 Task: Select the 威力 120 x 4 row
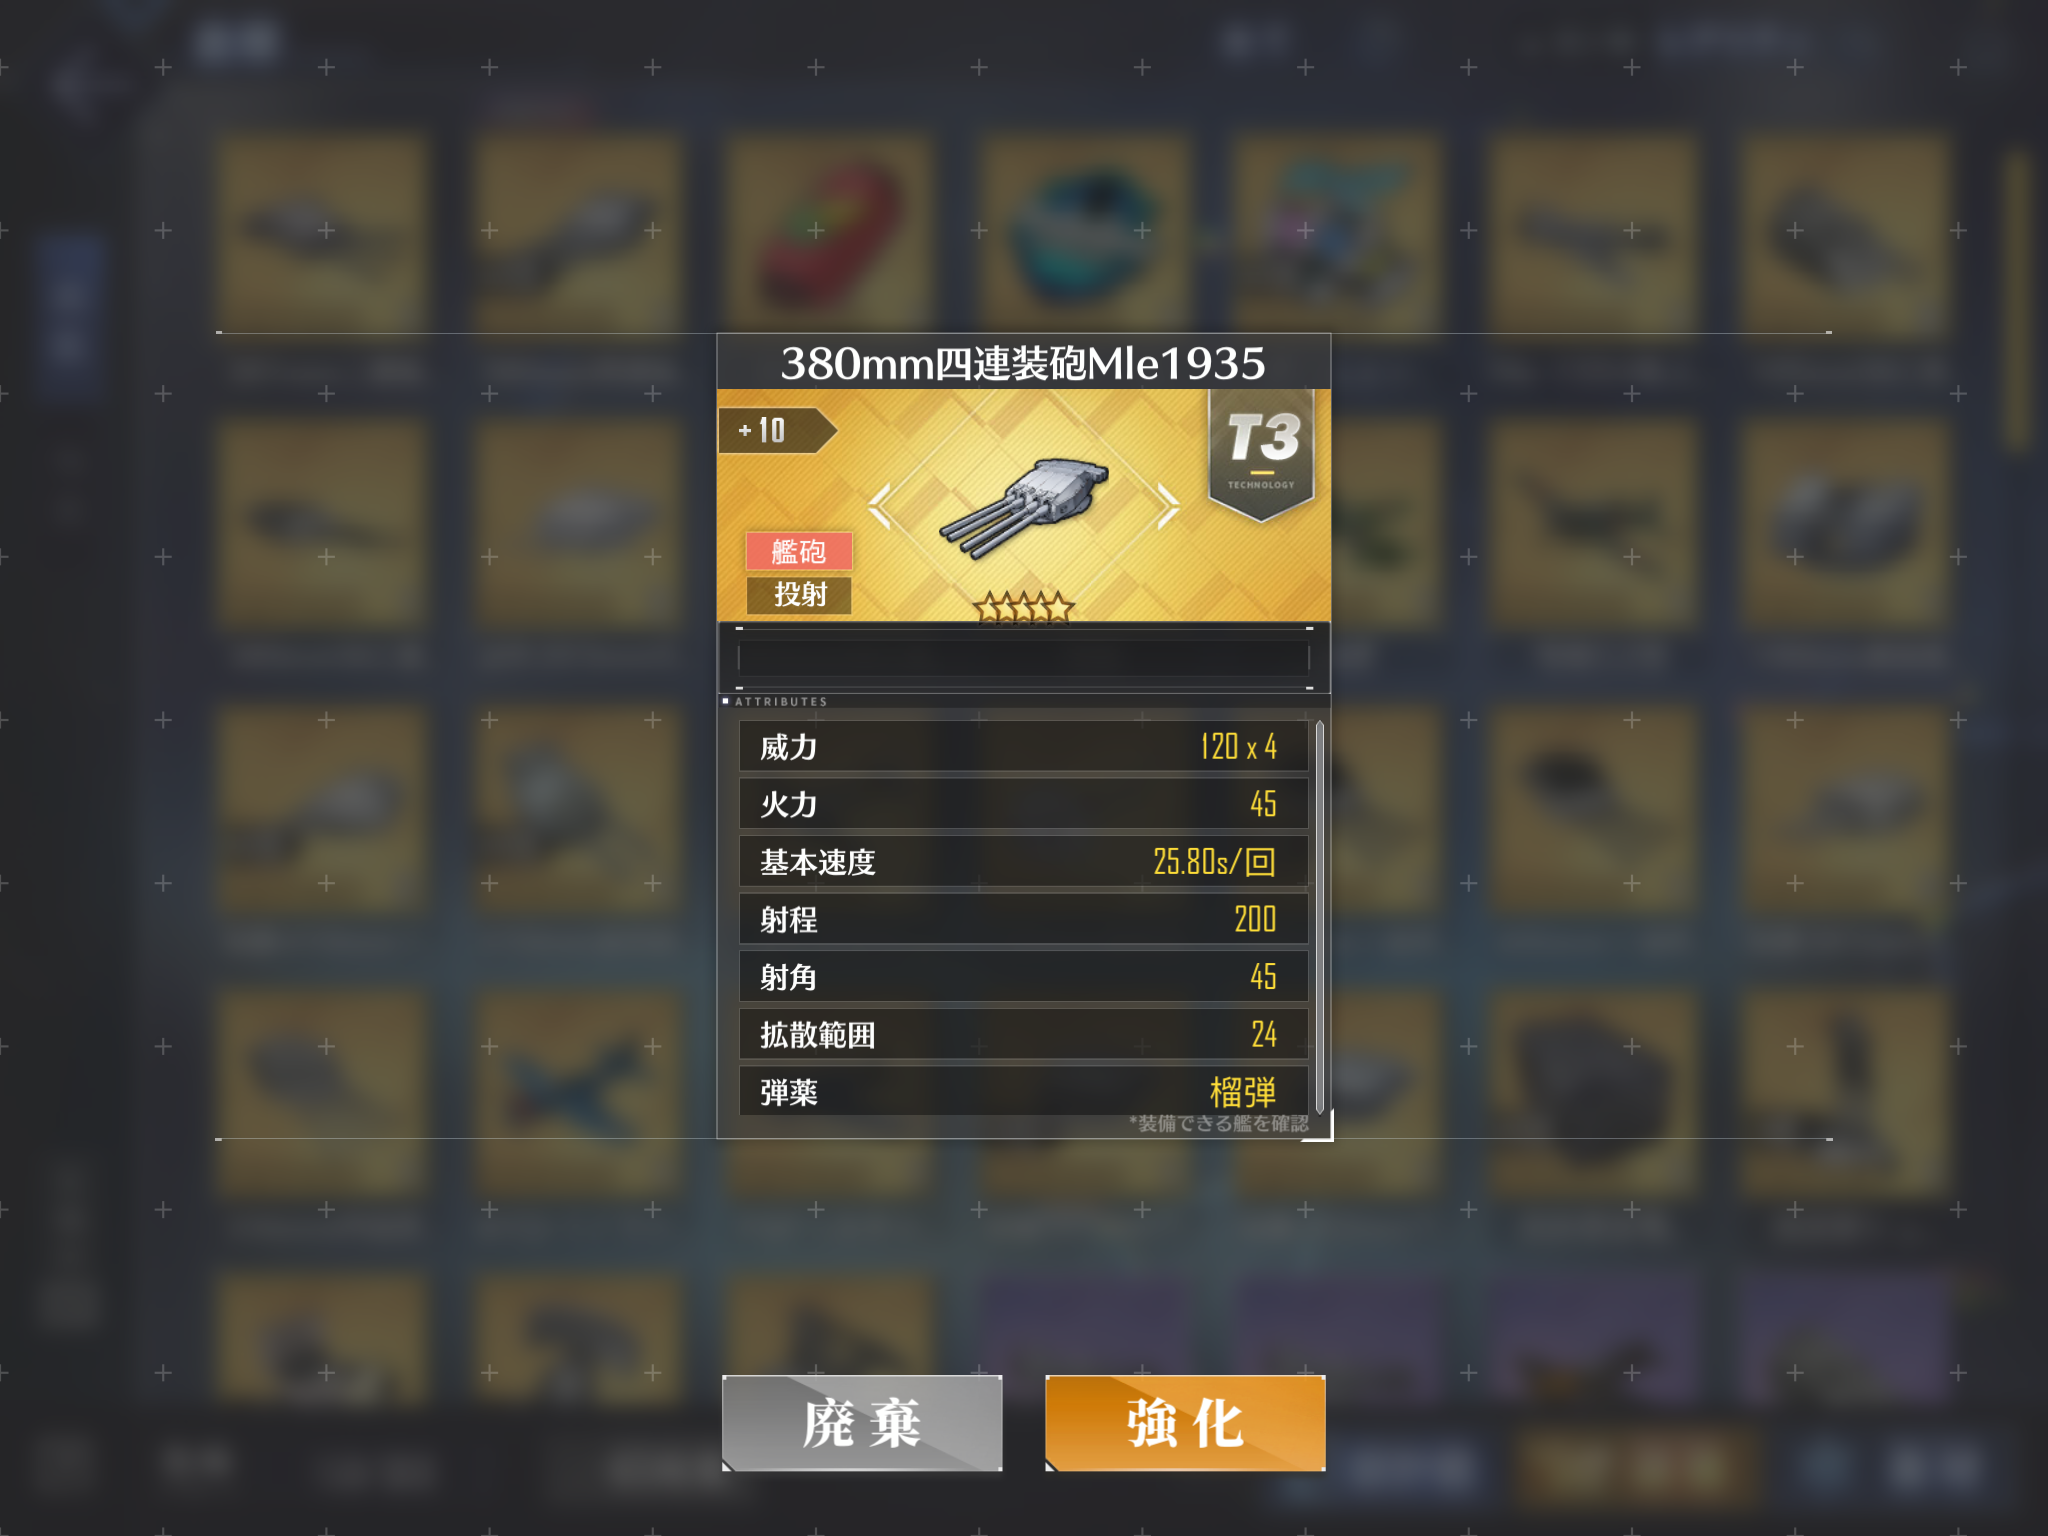click(x=1023, y=747)
